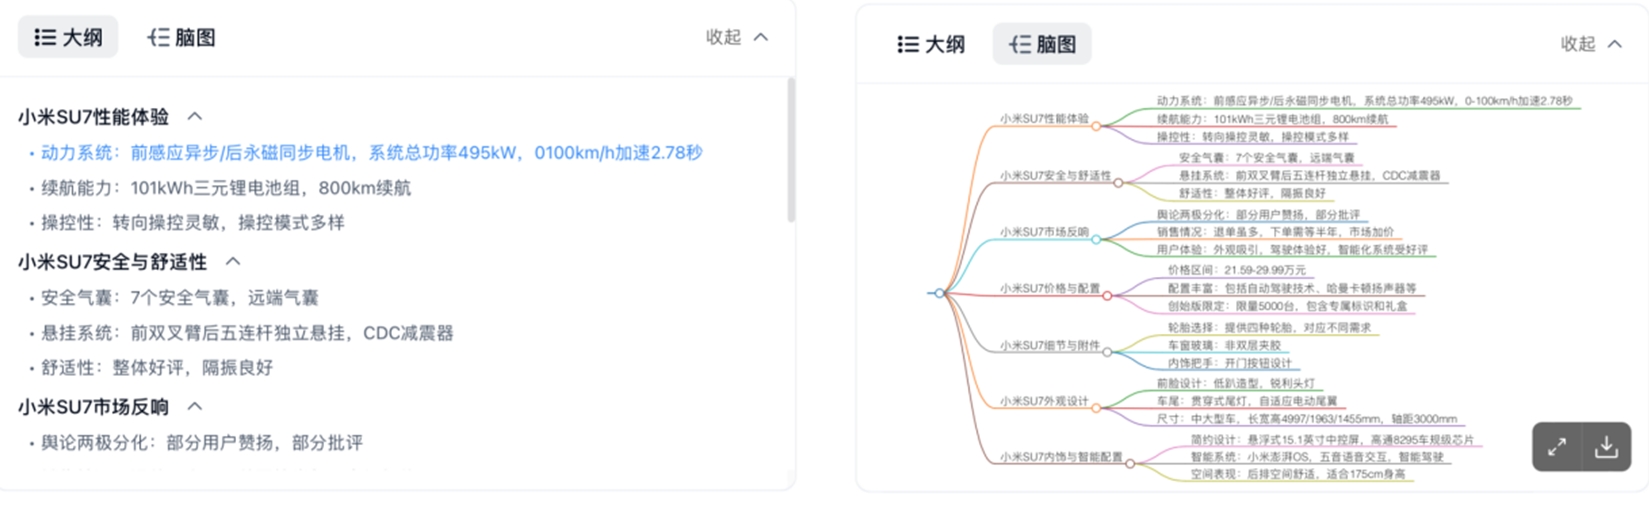
Task: Click mind map branch label 小米SU7外观设计
Action: click(1044, 401)
